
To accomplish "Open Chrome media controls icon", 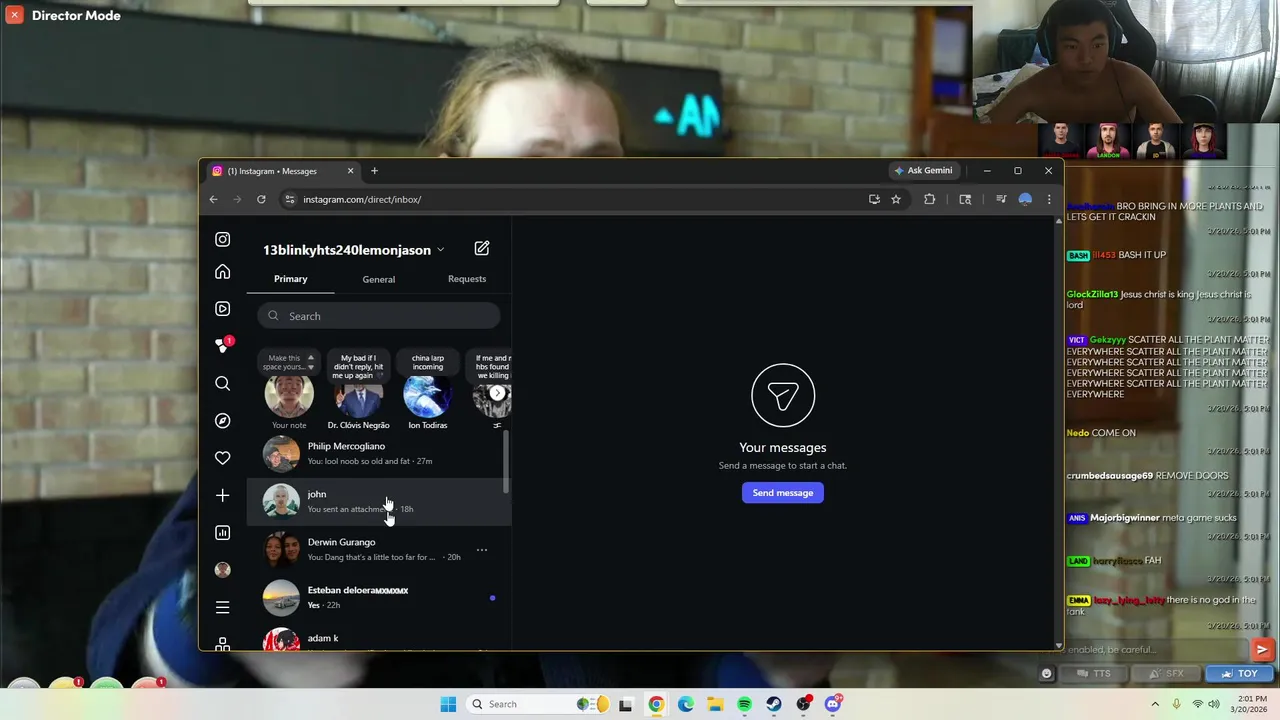I will pos(1000,199).
